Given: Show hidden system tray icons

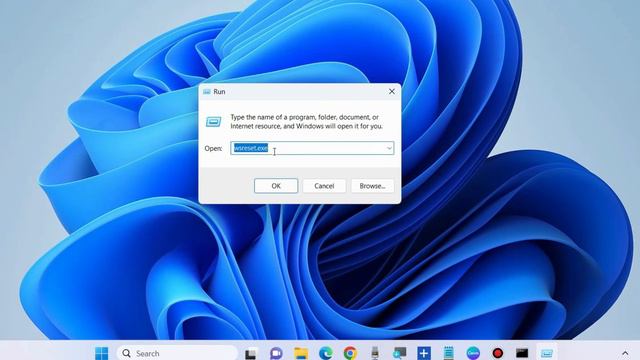Looking at the screenshot, I should (x=625, y=353).
